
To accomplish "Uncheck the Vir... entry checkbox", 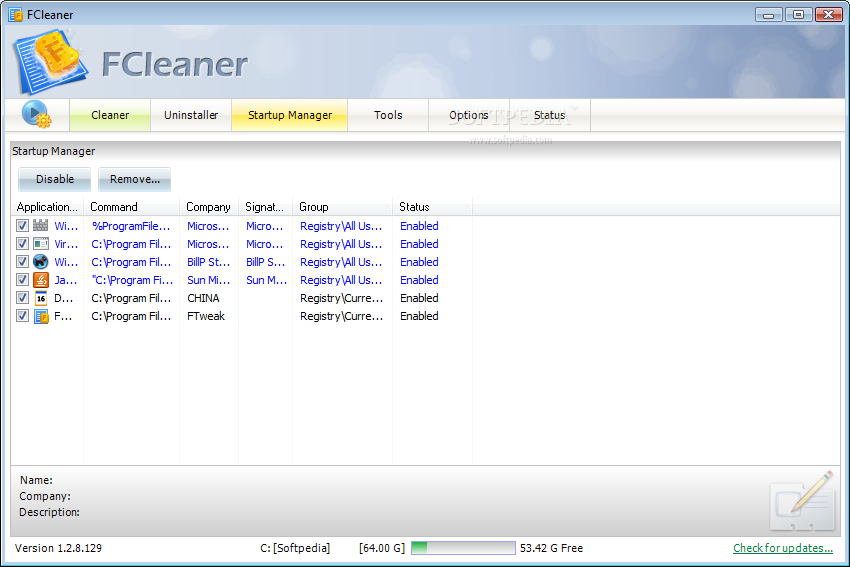I will [22, 244].
